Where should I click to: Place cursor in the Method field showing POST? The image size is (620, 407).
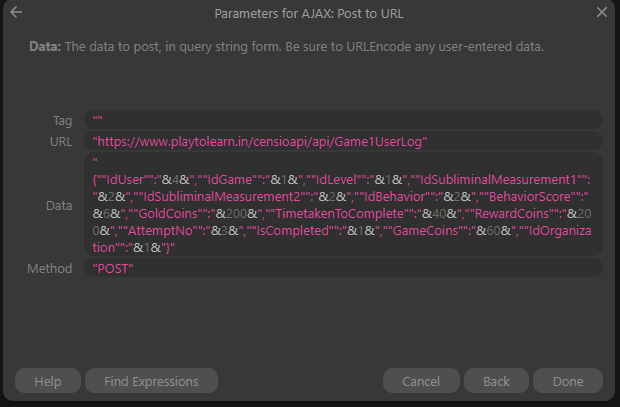343,268
